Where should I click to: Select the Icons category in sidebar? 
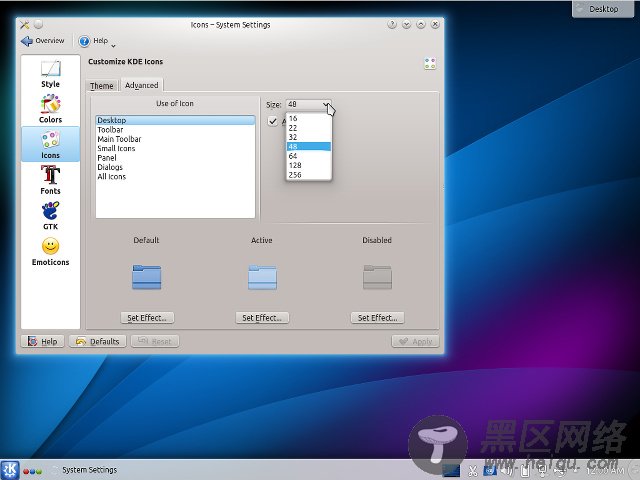50,144
